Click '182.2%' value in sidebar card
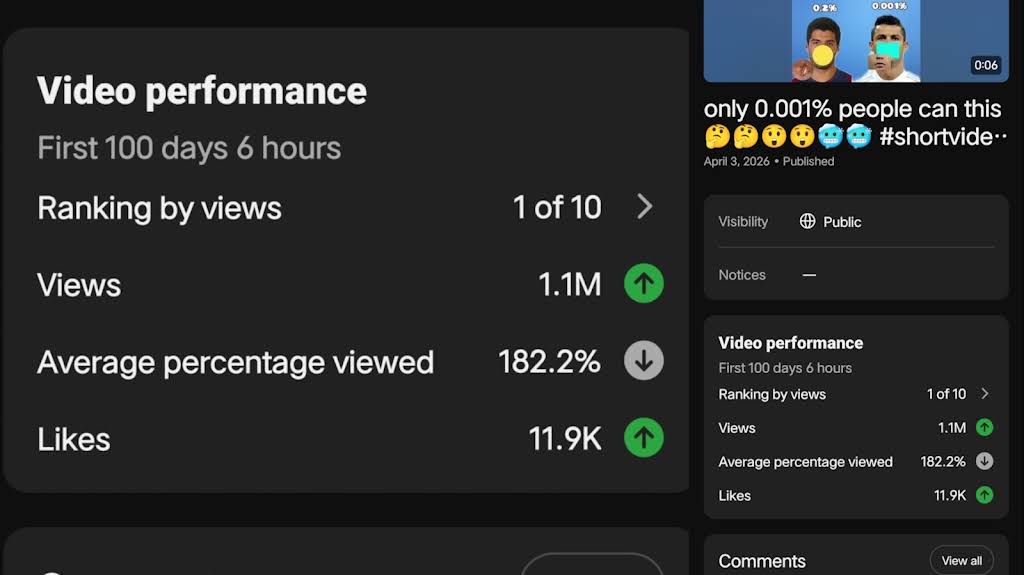 coord(943,462)
